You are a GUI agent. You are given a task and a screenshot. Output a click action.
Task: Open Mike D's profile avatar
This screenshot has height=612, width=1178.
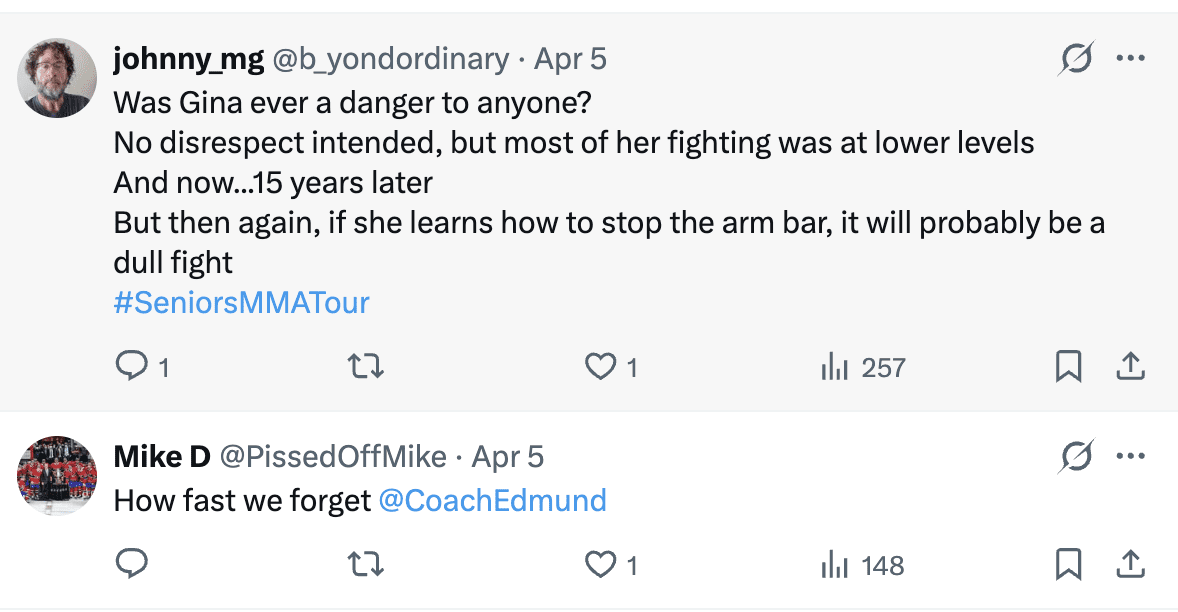[x=58, y=476]
